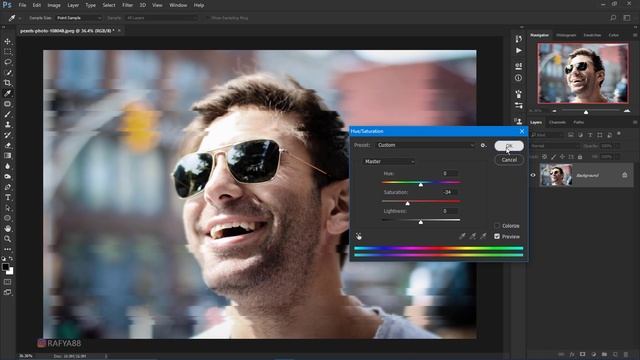Select the Background layer thumbnail
Viewport: 640px width, 360px height.
click(556, 175)
